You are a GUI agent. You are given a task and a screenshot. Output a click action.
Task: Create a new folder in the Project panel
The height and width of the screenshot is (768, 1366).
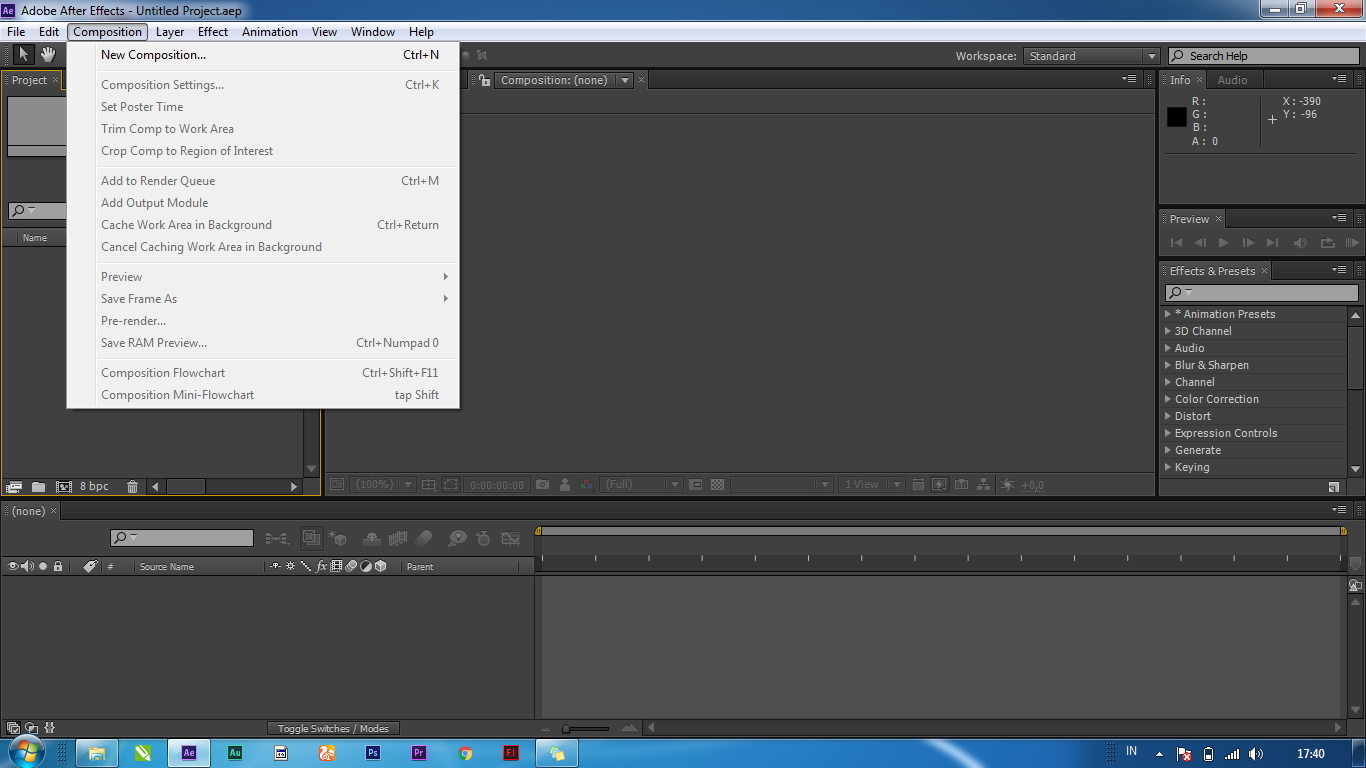tap(39, 486)
